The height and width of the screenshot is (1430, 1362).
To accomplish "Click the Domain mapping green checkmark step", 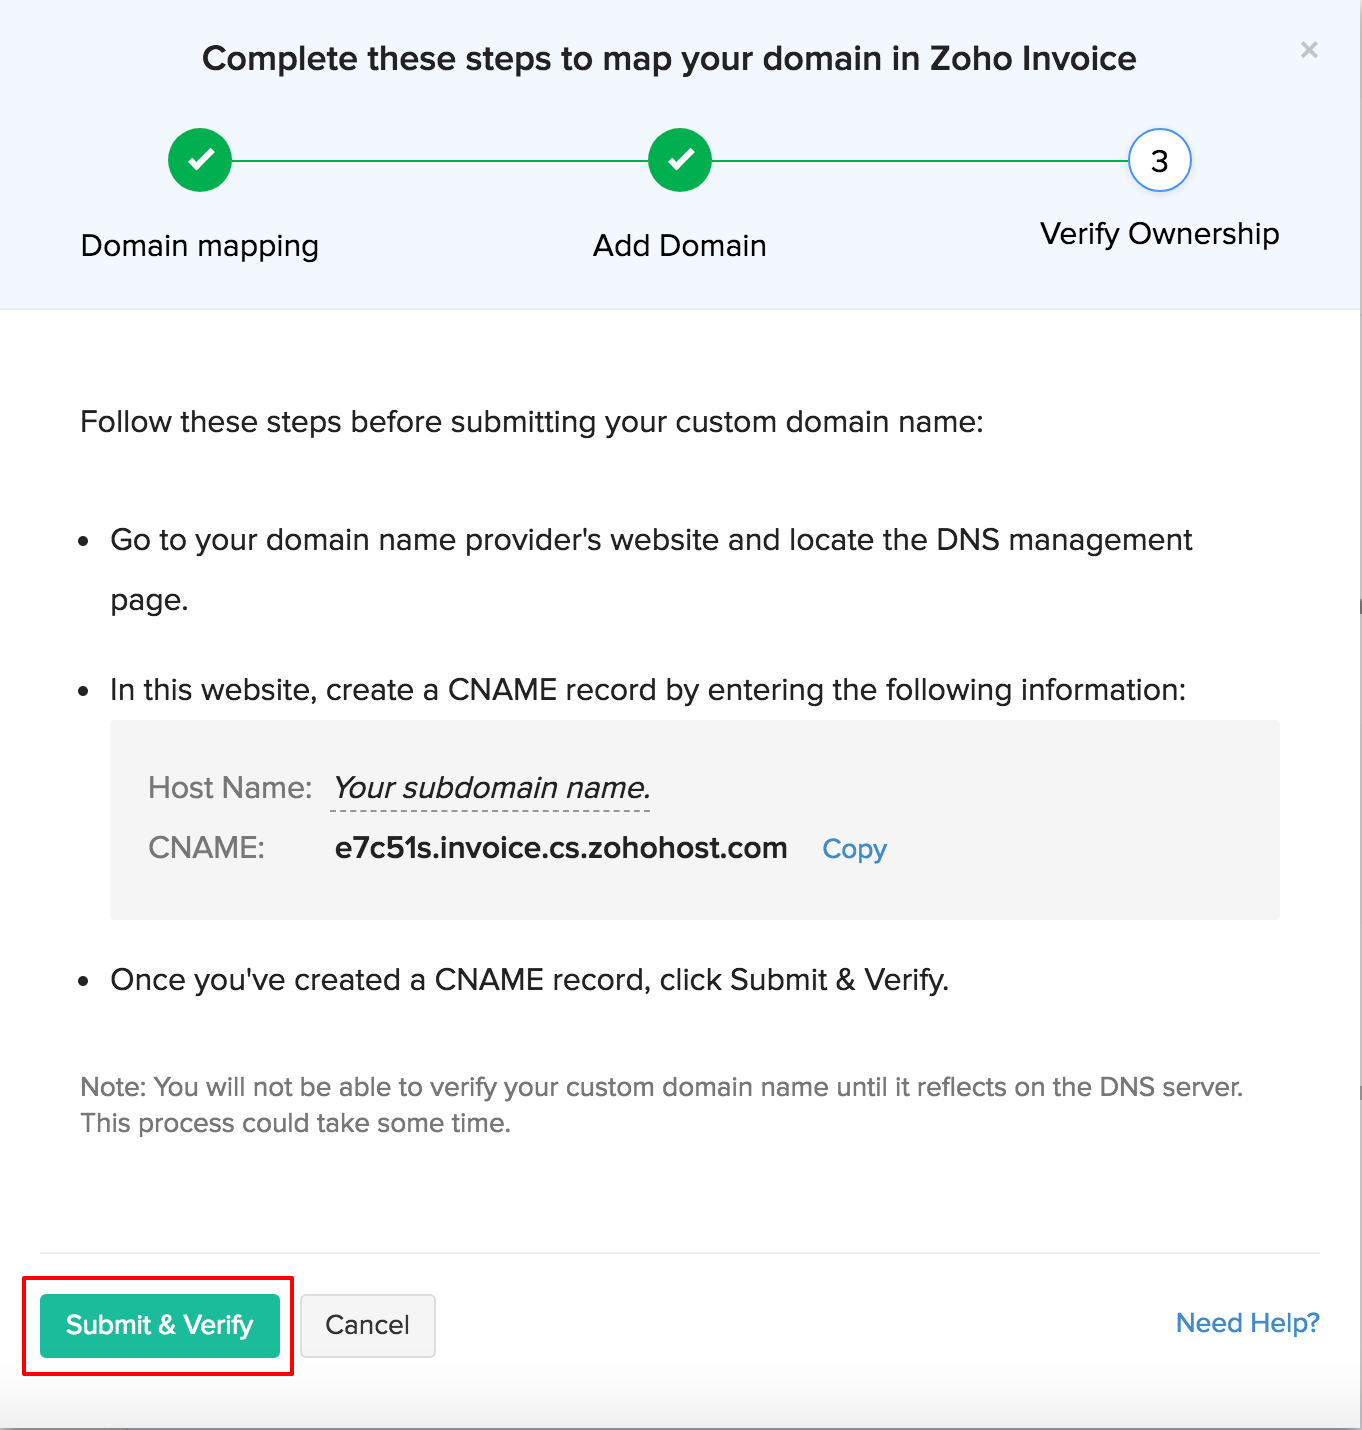I will 200,160.
